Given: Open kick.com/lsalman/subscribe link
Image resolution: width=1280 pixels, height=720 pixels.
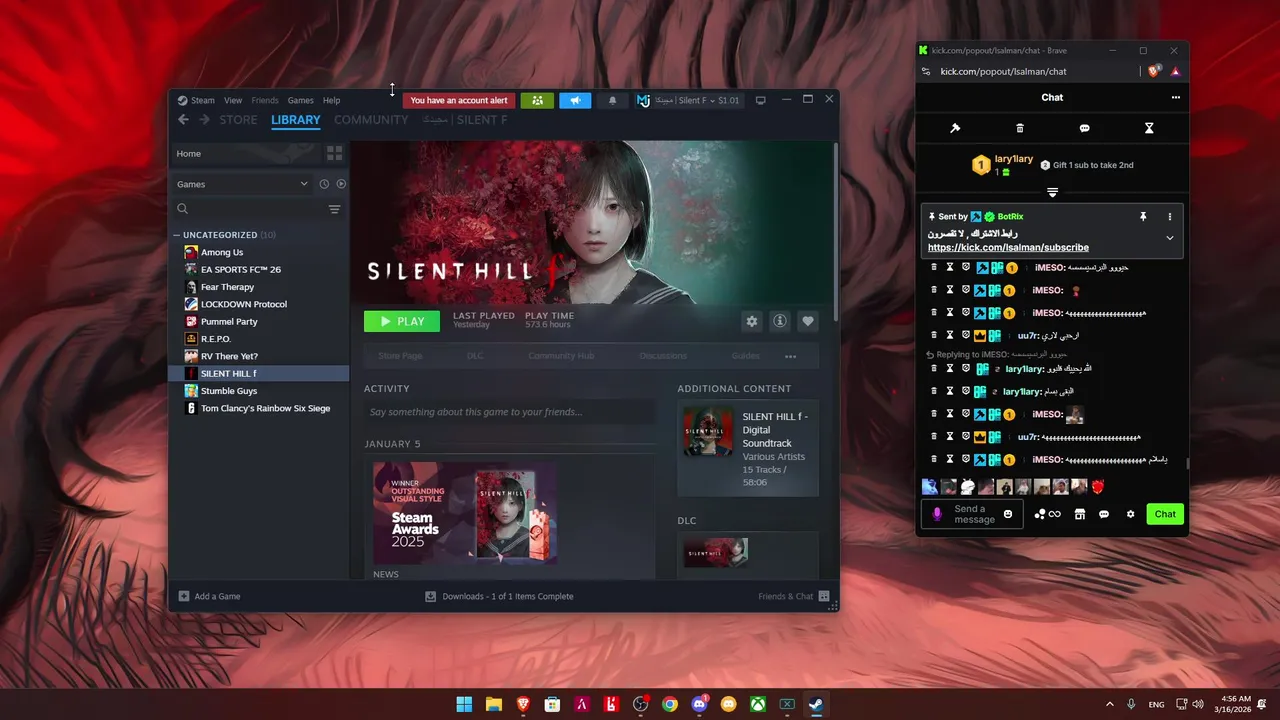Looking at the screenshot, I should tap(1008, 247).
